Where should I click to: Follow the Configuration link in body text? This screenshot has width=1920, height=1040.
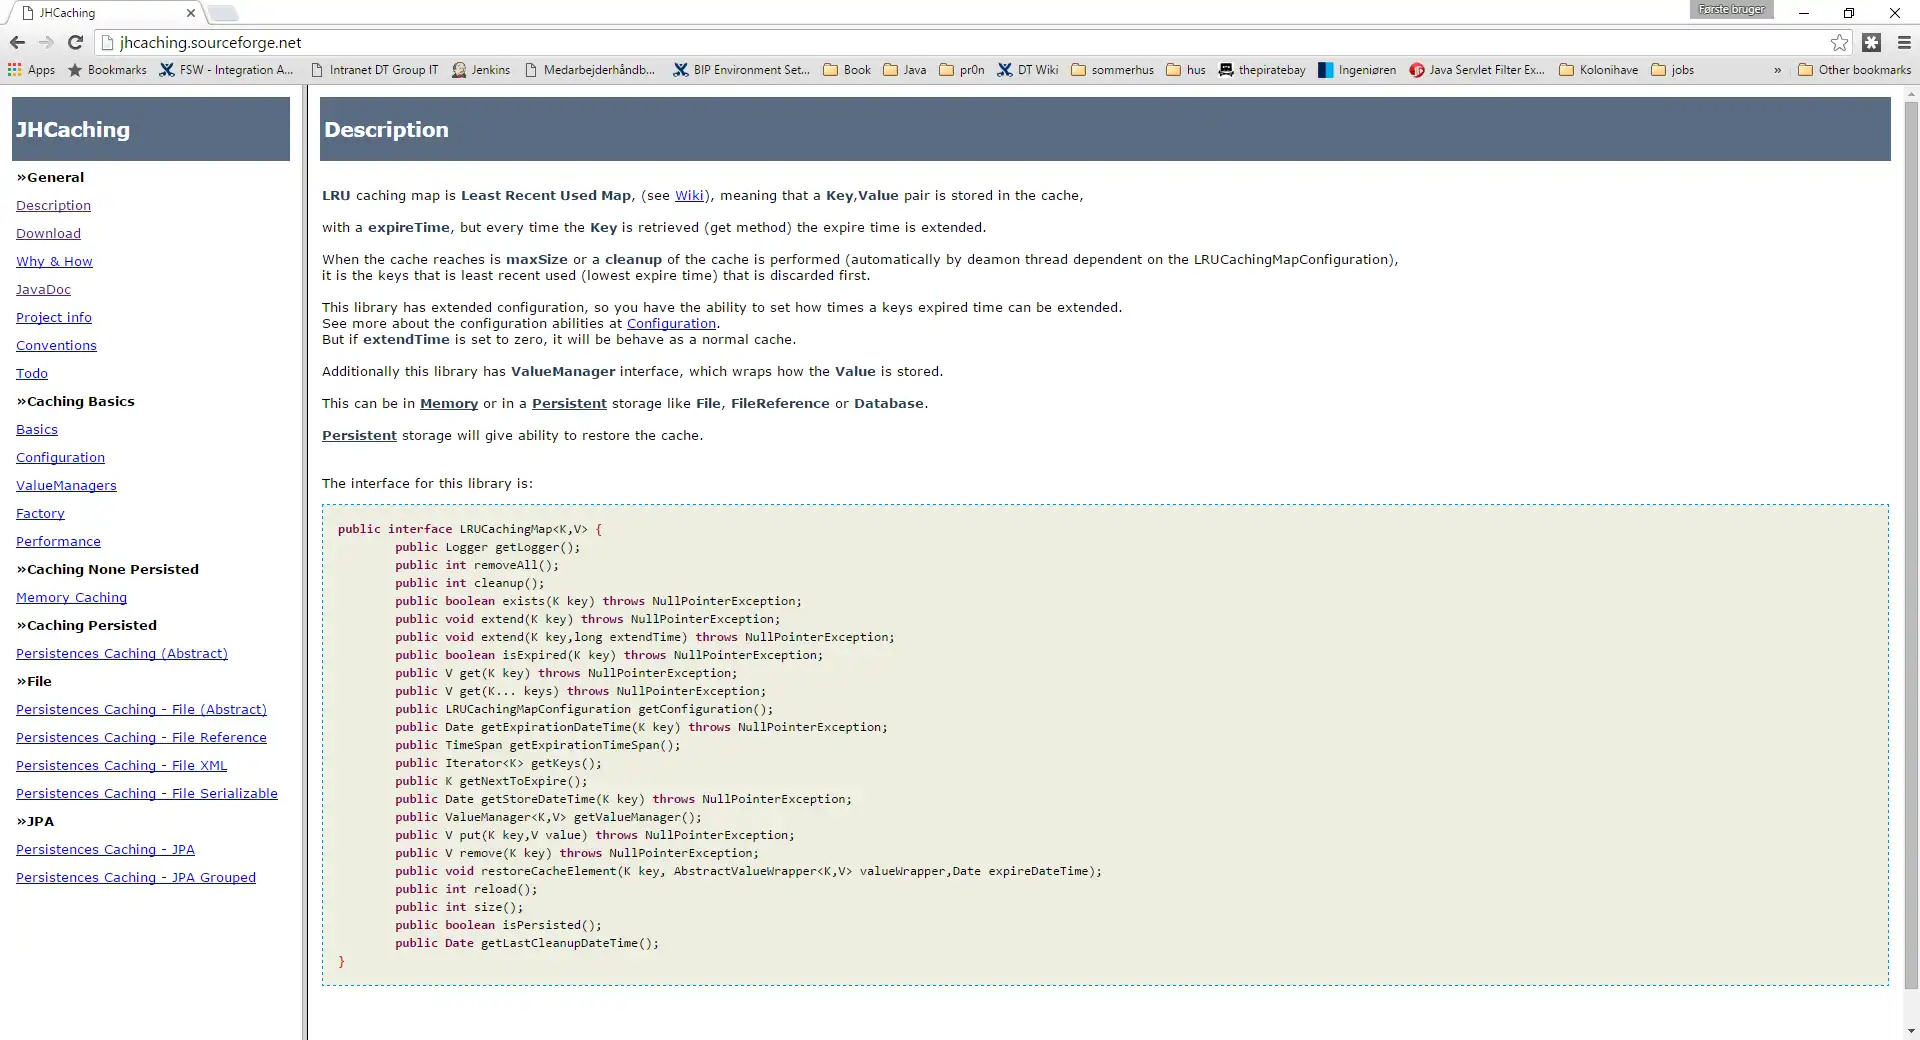tap(671, 323)
